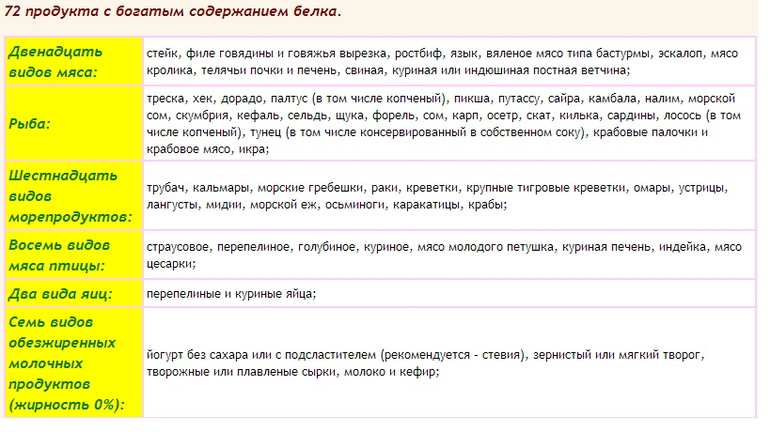Click the word "трубач" in the seafood row

(x=167, y=188)
